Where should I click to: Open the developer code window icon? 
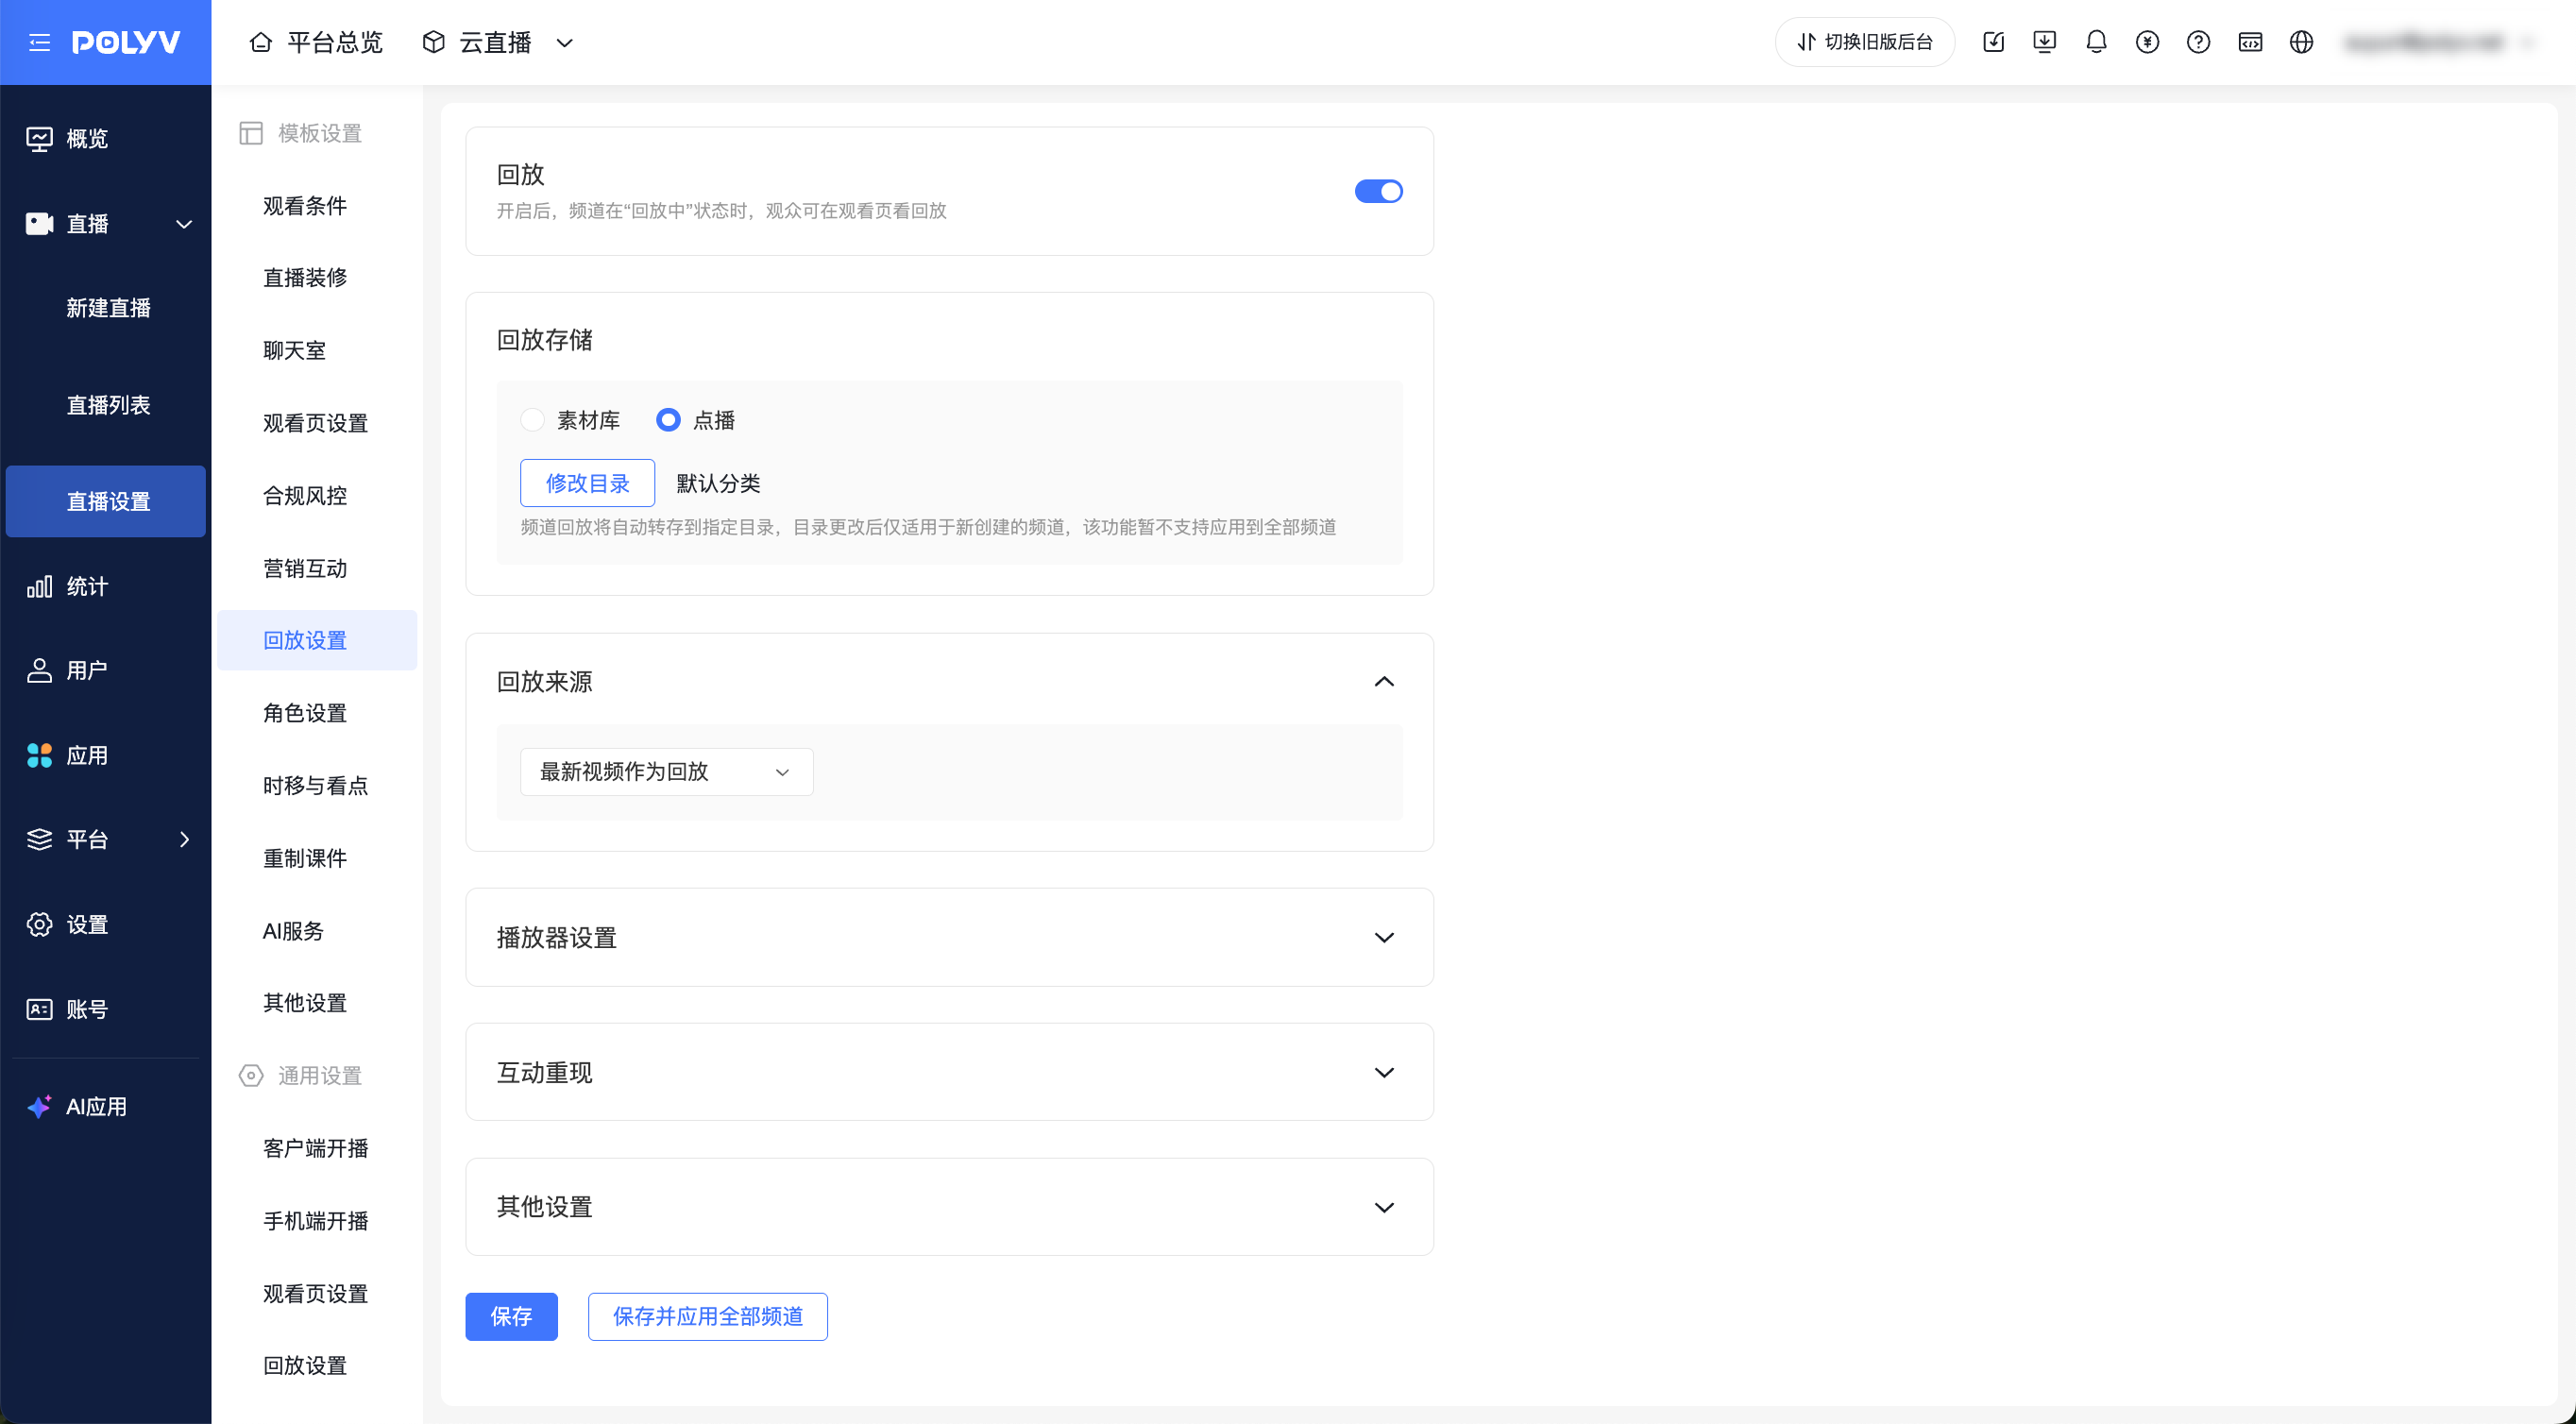coord(2250,42)
